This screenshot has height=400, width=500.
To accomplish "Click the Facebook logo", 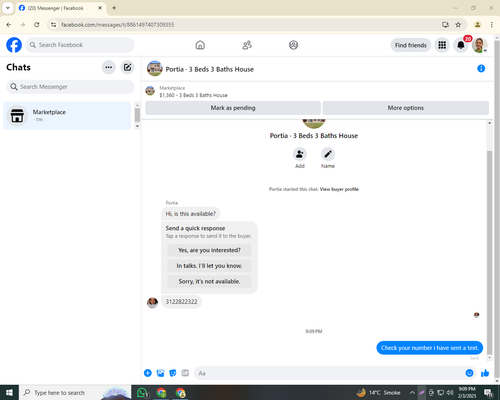I will click(14, 45).
